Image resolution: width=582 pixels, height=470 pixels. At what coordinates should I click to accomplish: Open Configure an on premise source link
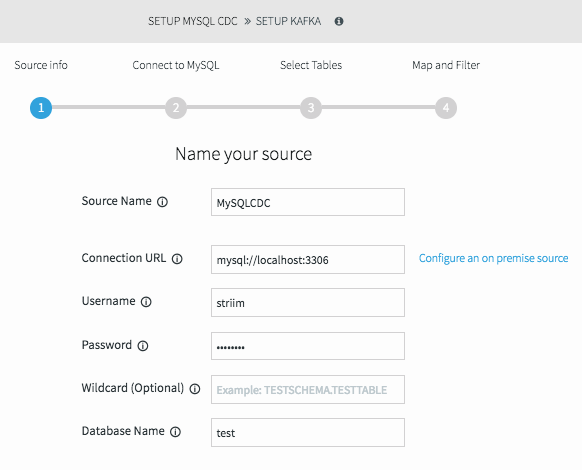[493, 258]
